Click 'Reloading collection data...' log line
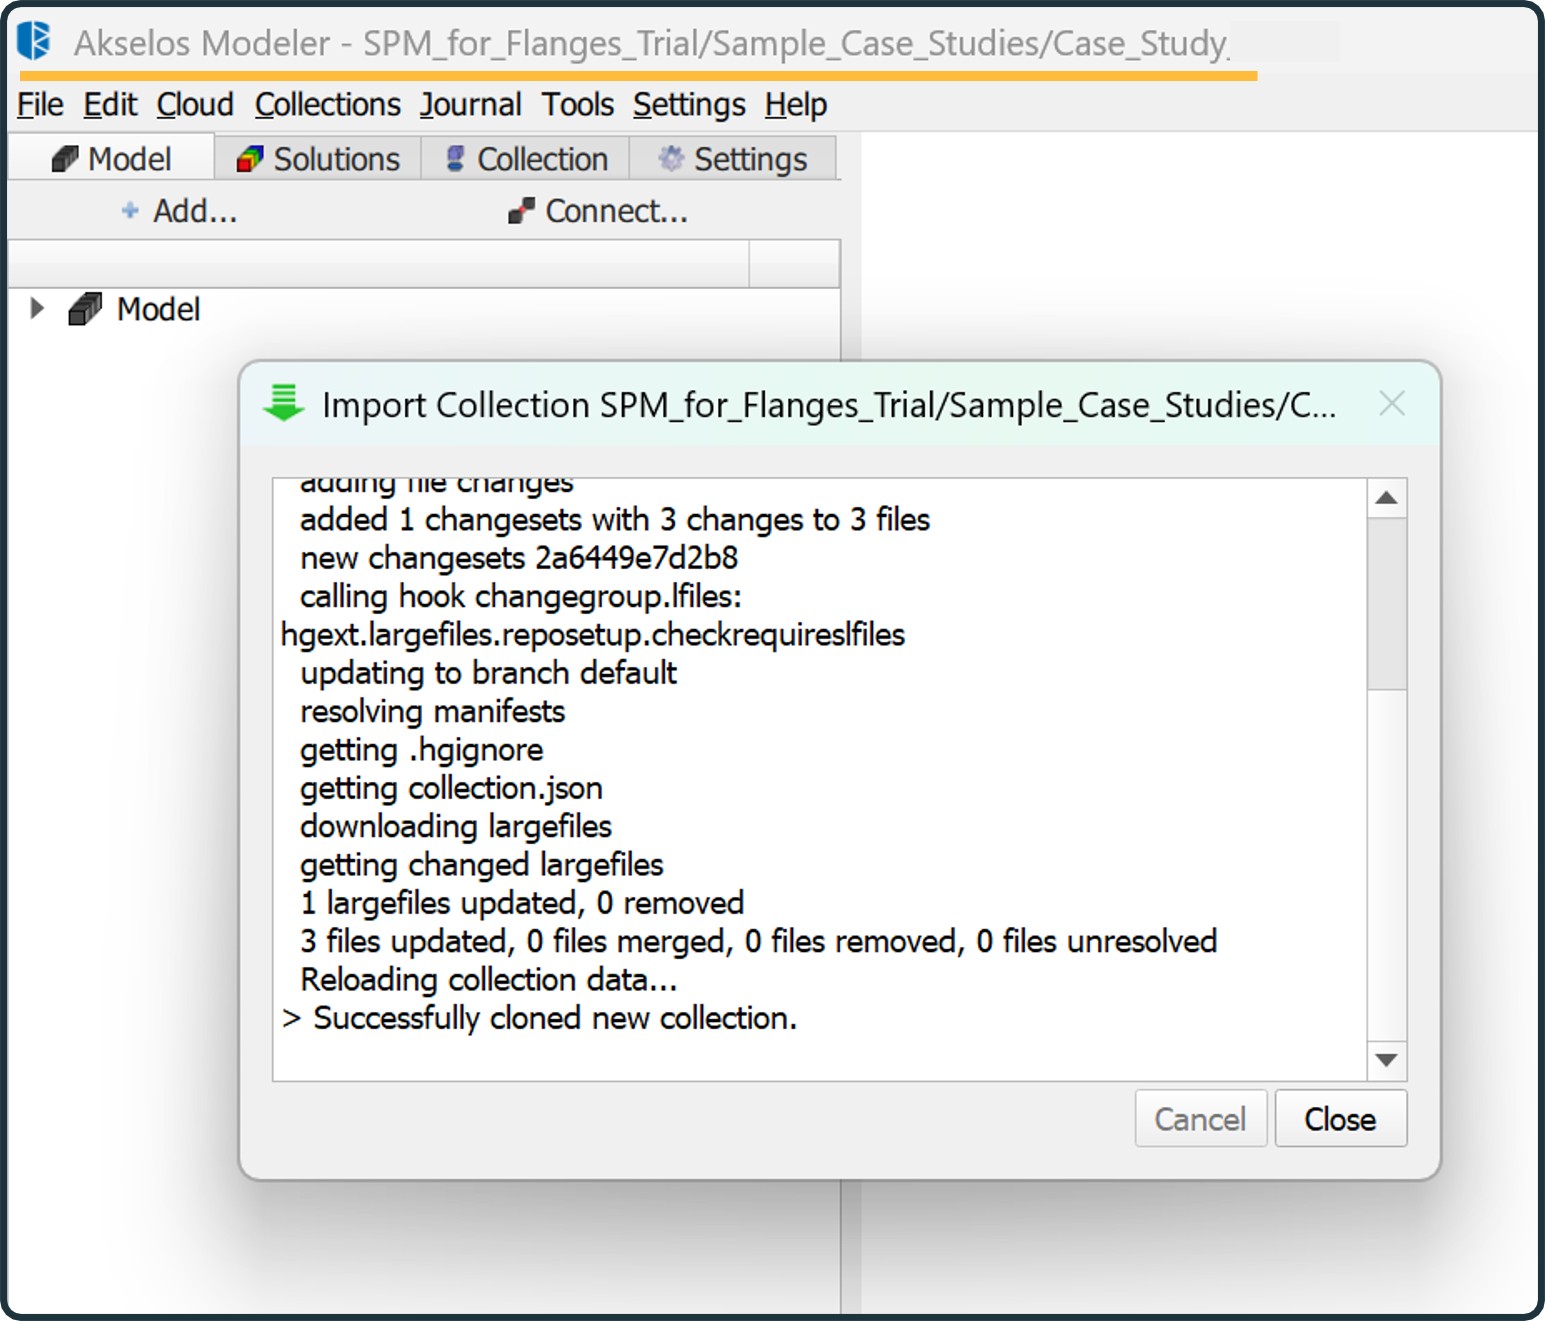 point(489,979)
